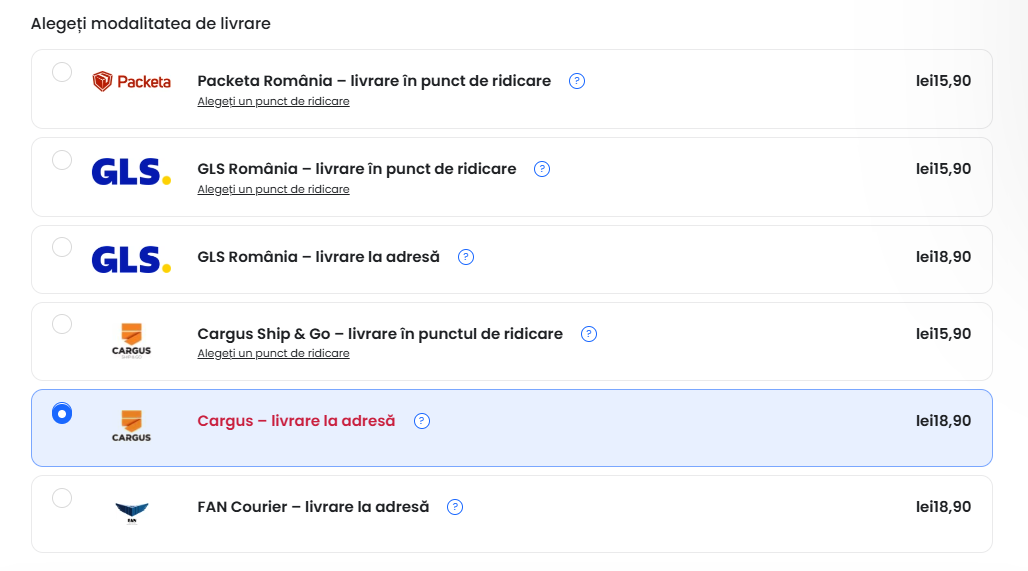This screenshot has width=1028, height=571.
Task: Click the FAN Courier logo
Action: (131, 512)
